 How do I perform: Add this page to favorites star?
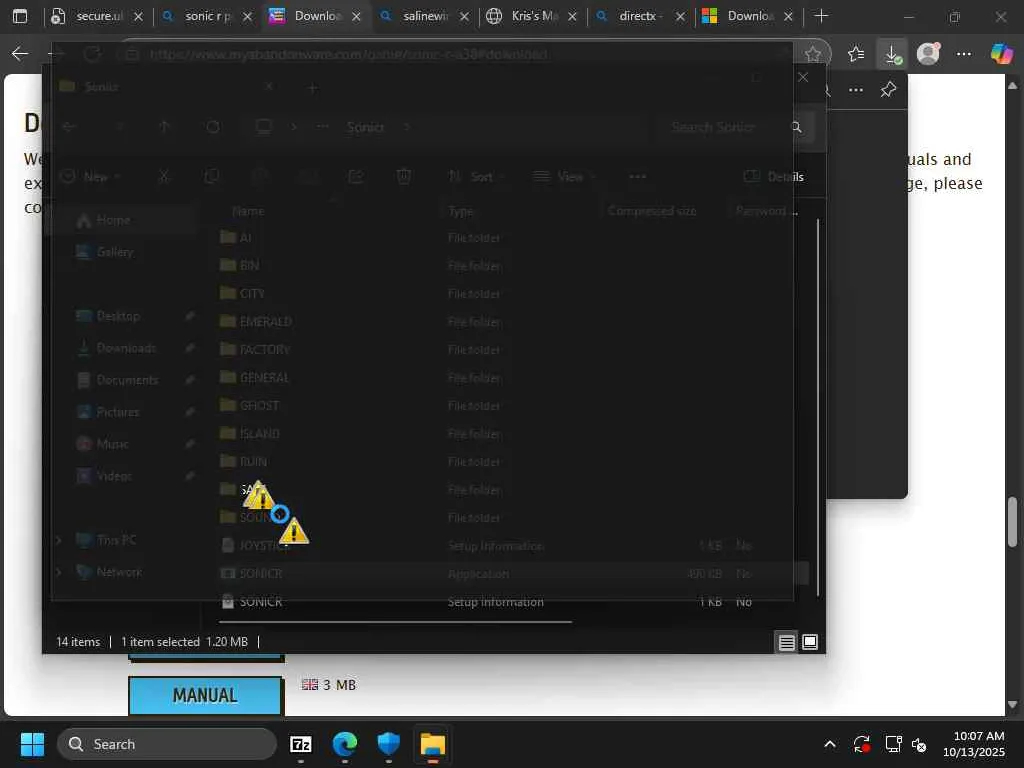click(x=812, y=54)
